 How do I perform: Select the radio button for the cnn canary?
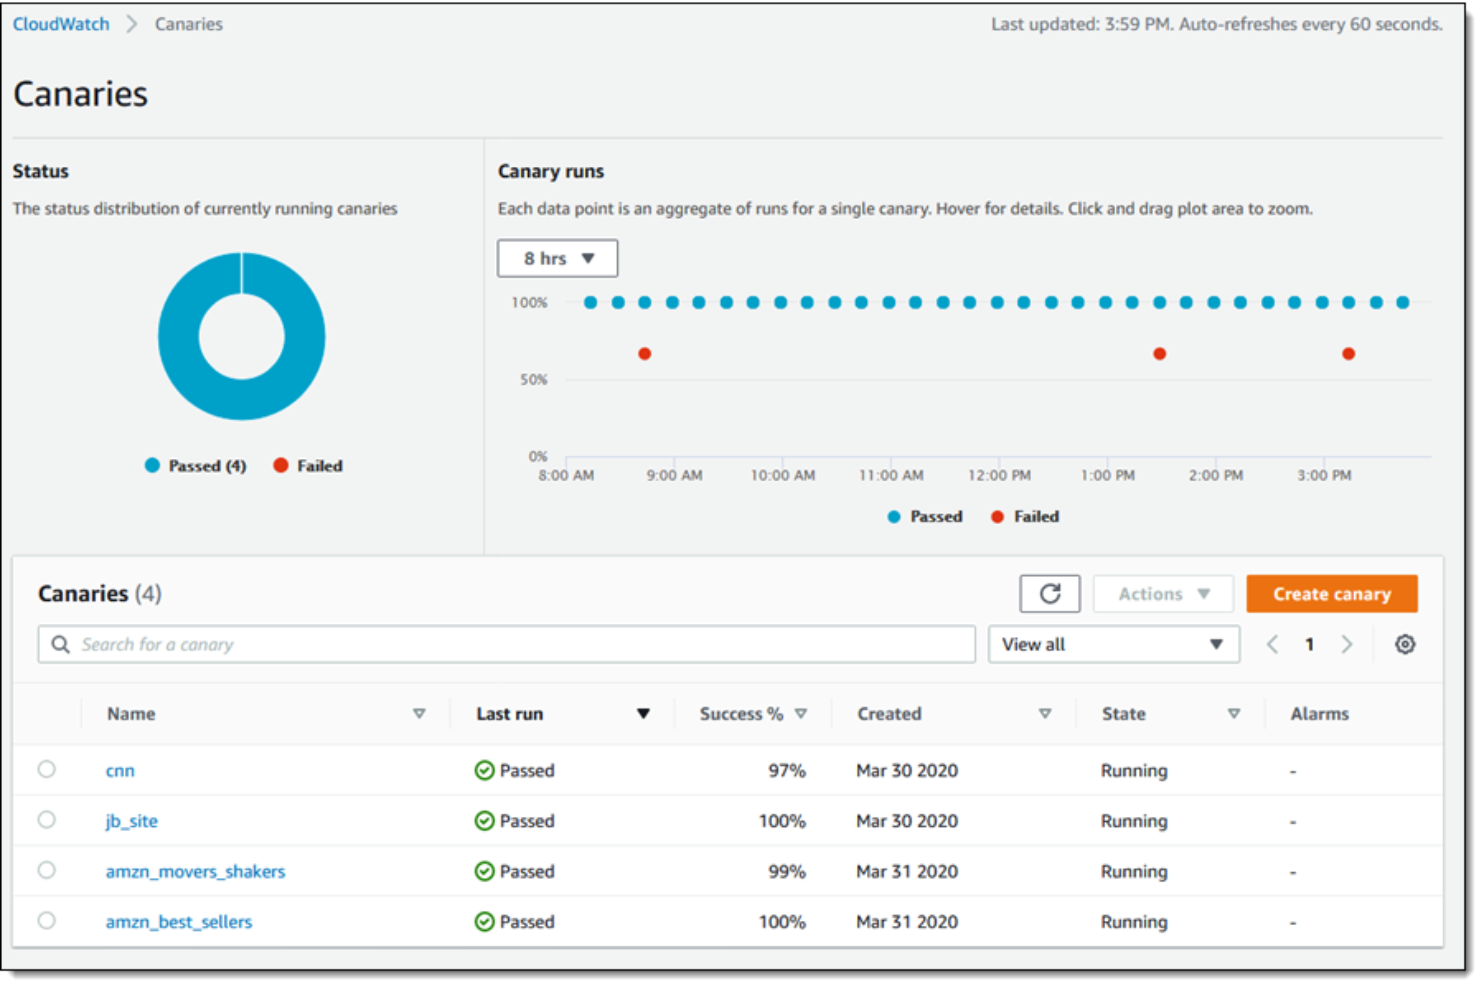46,769
